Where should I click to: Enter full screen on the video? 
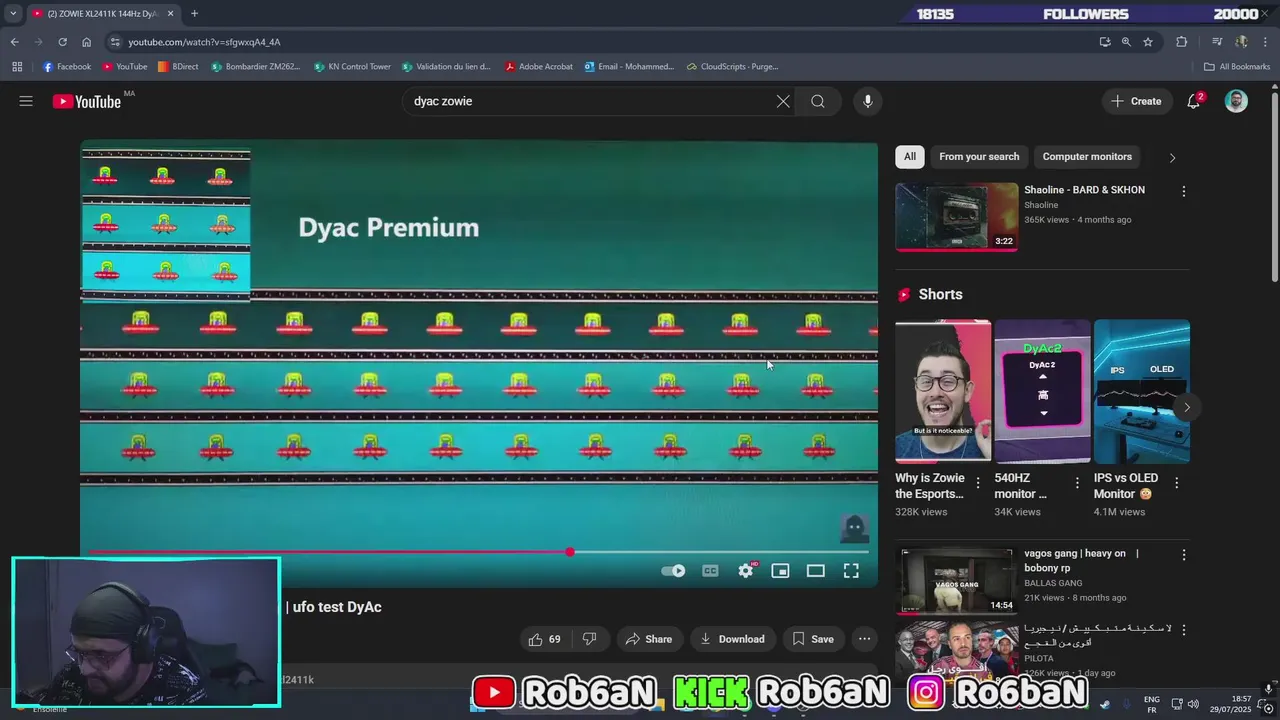[851, 570]
